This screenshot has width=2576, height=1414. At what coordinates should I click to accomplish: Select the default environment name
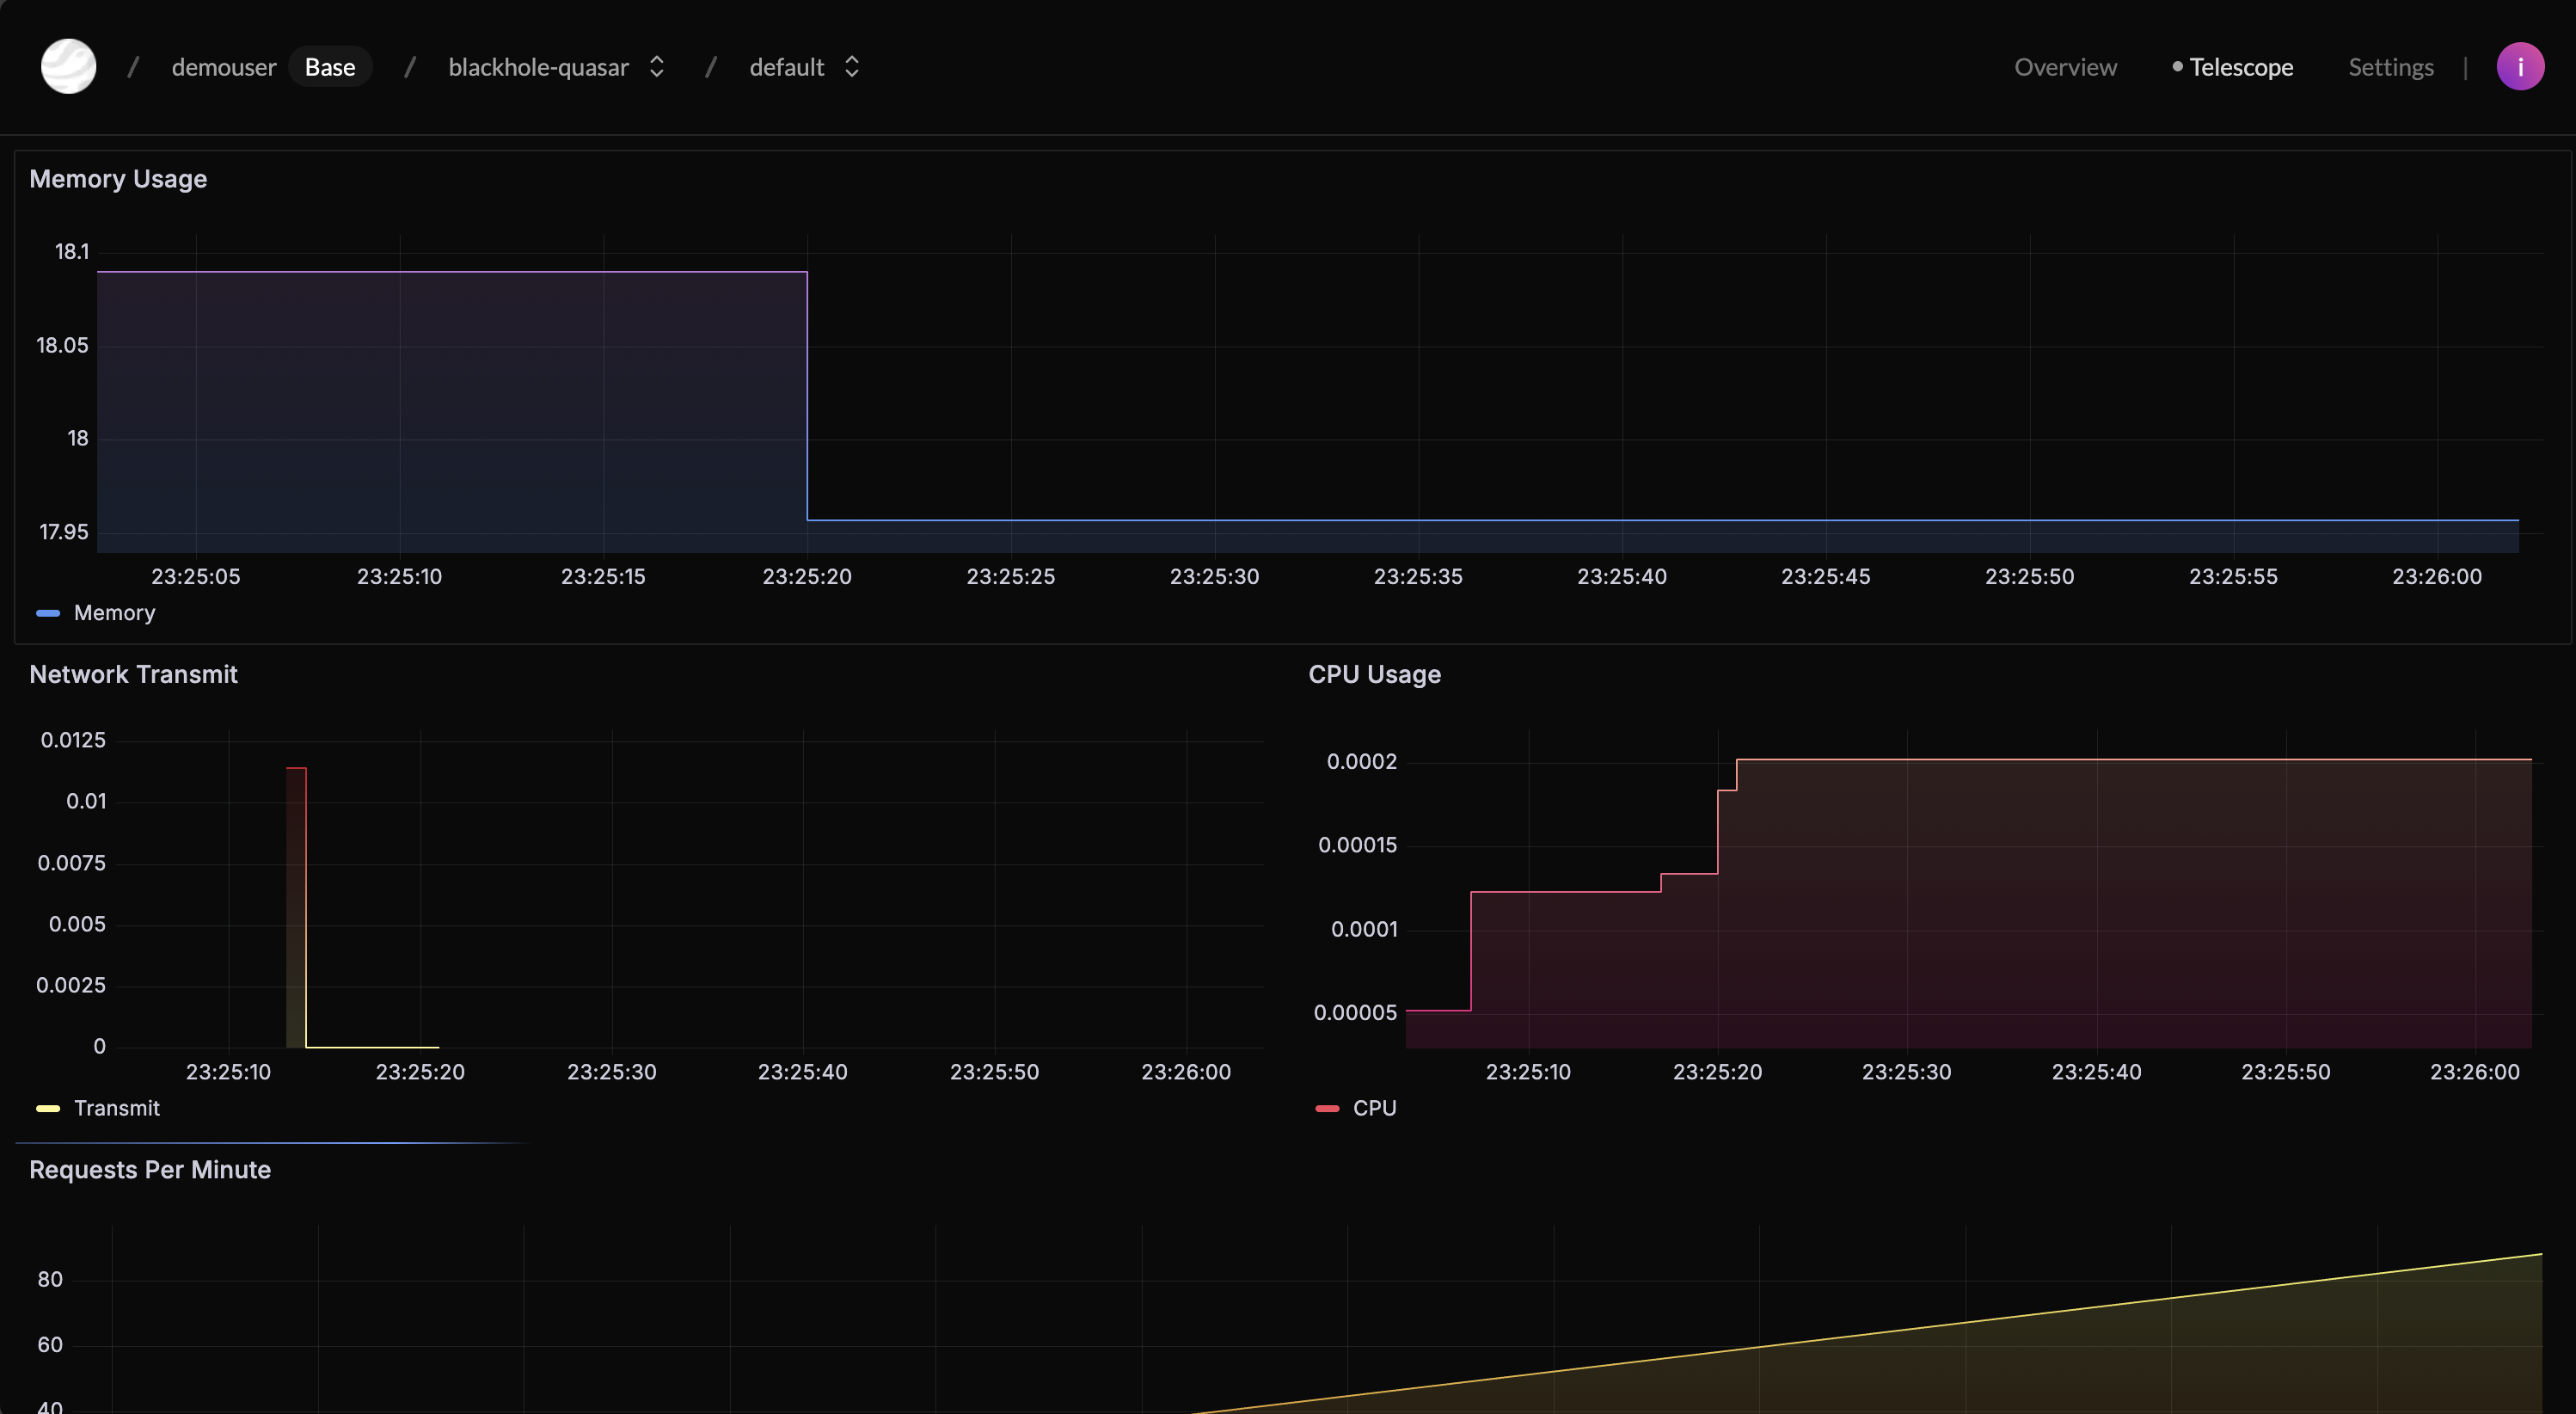787,67
